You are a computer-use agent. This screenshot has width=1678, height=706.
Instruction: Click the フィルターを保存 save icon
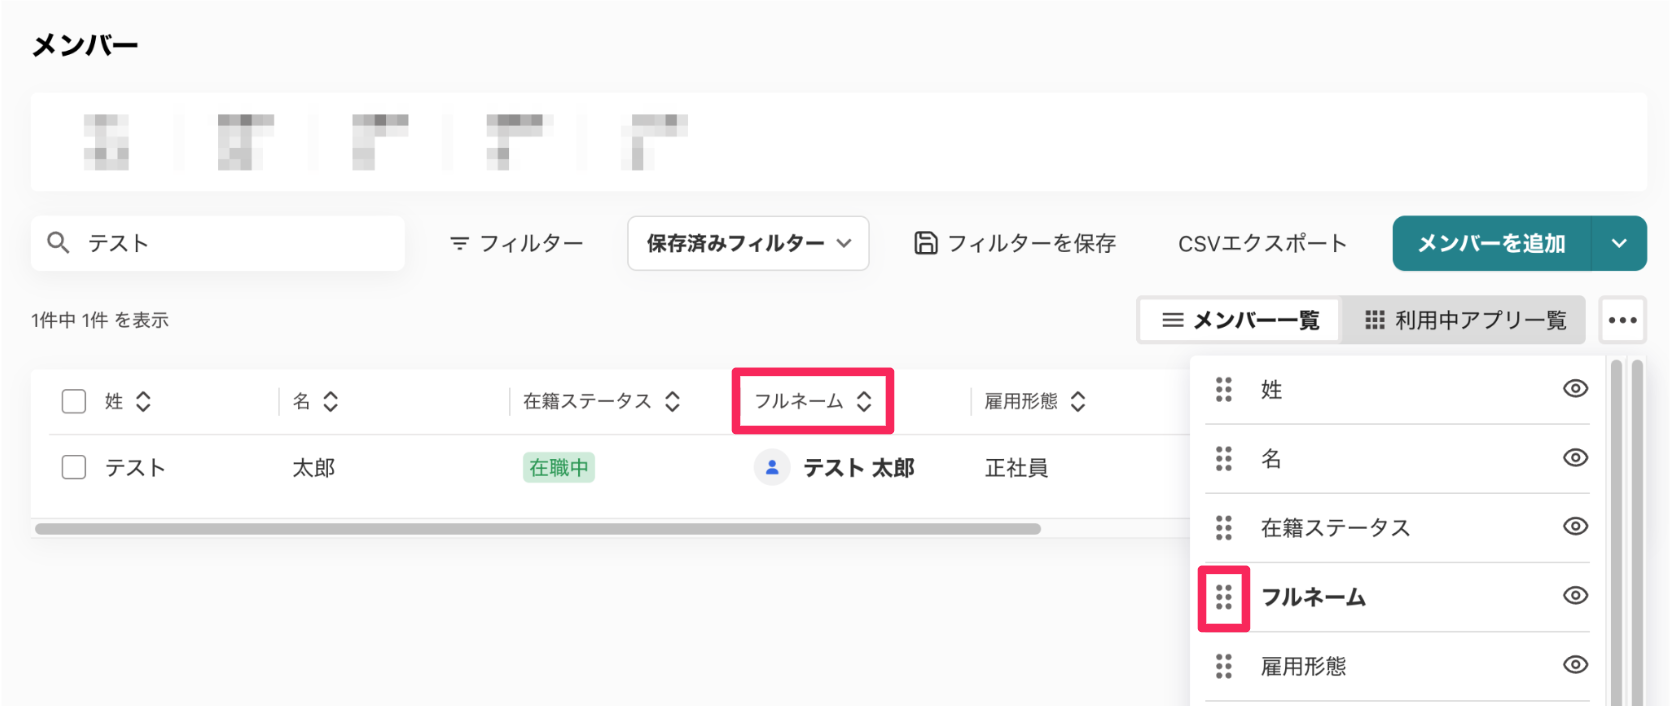[926, 243]
